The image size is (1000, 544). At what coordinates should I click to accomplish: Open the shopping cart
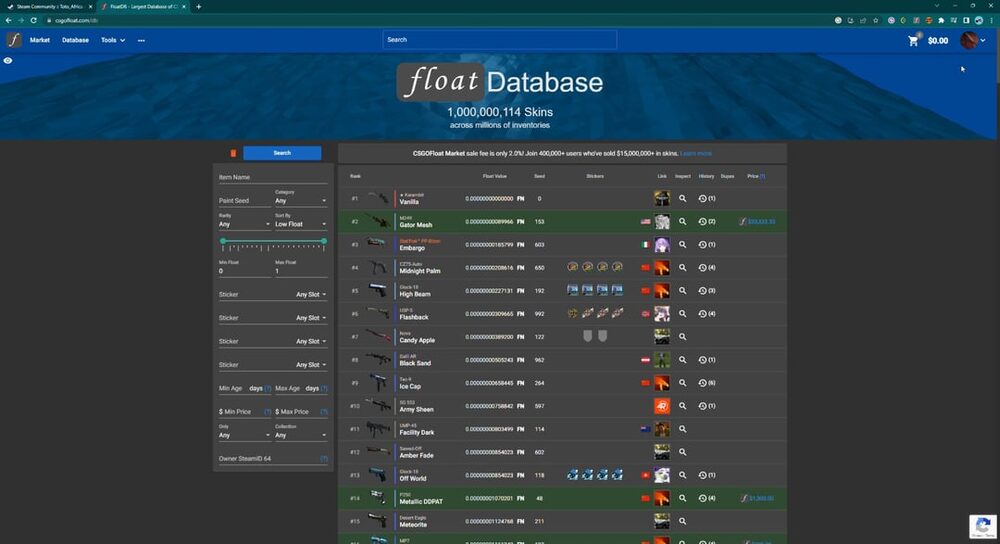click(x=913, y=40)
